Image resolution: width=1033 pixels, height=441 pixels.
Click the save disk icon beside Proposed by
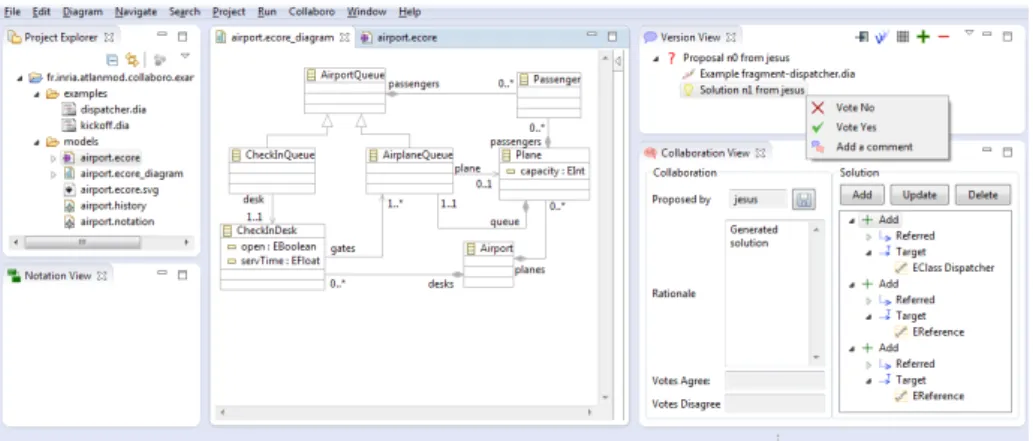803,200
